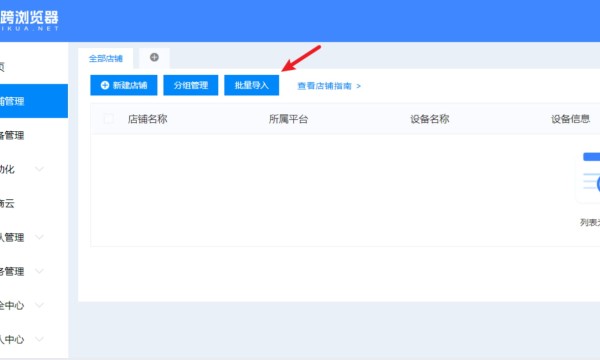Image resolution: width=600 pixels, height=360 pixels.
Task: Tick the select-all checkbox in table header
Action: (109, 119)
